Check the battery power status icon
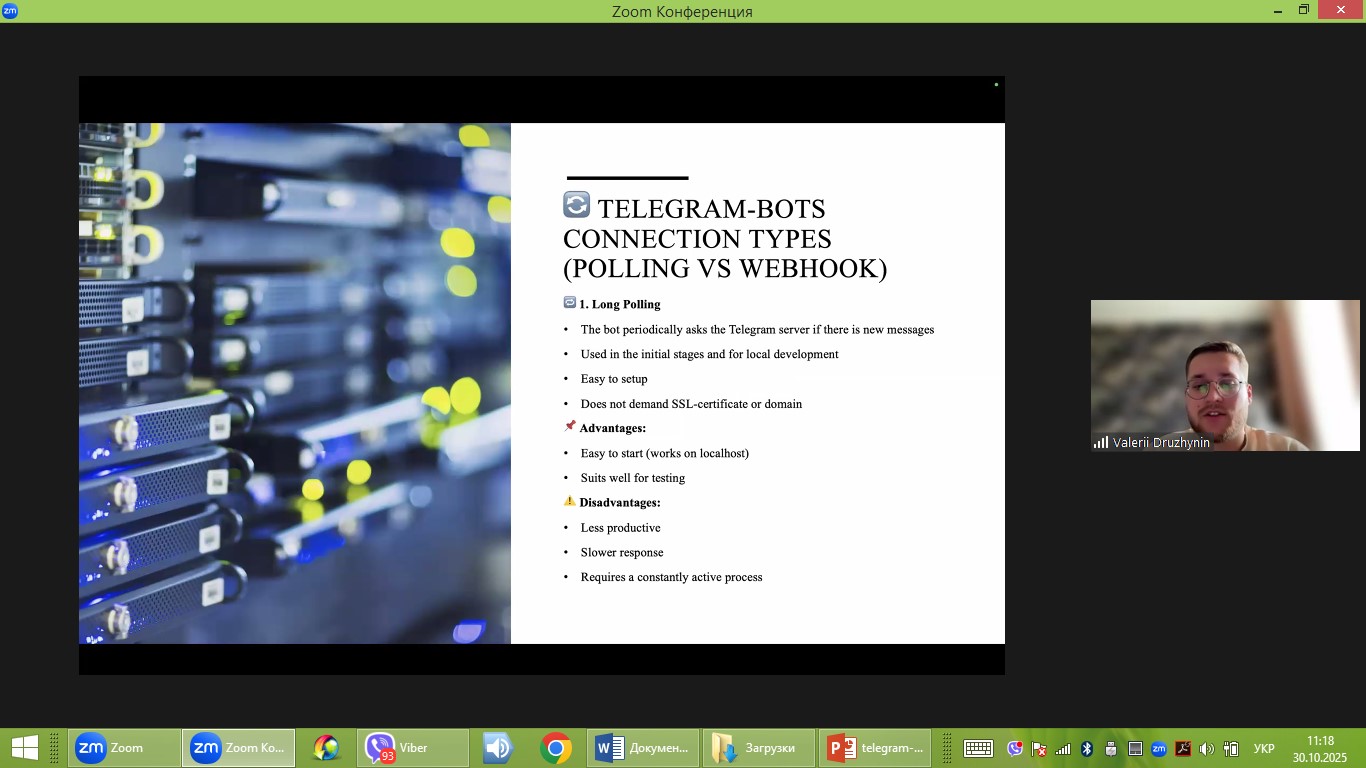Image resolution: width=1366 pixels, height=768 pixels. 1231,749
